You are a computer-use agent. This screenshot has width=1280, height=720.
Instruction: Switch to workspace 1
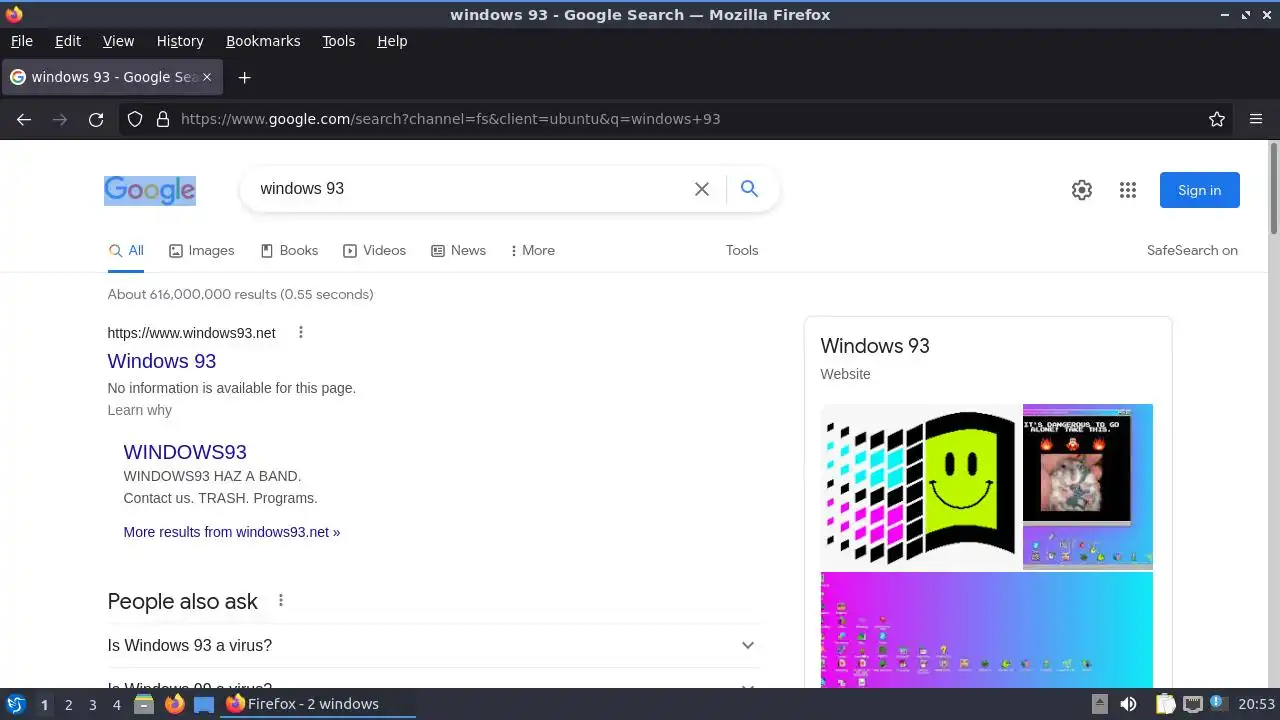pyautogui.click(x=44, y=704)
